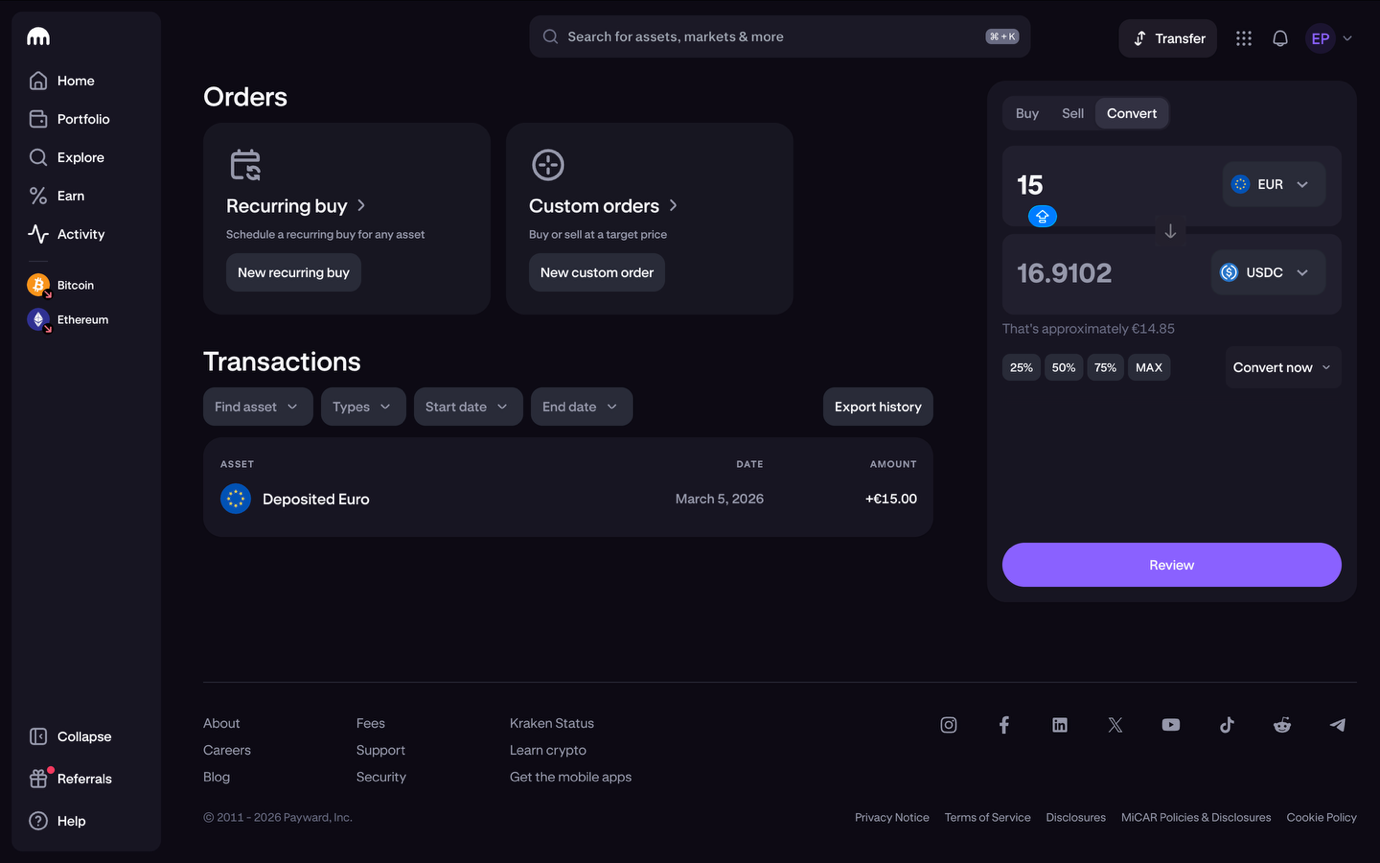
Task: Open the apps grid menu icon
Action: [1244, 38]
